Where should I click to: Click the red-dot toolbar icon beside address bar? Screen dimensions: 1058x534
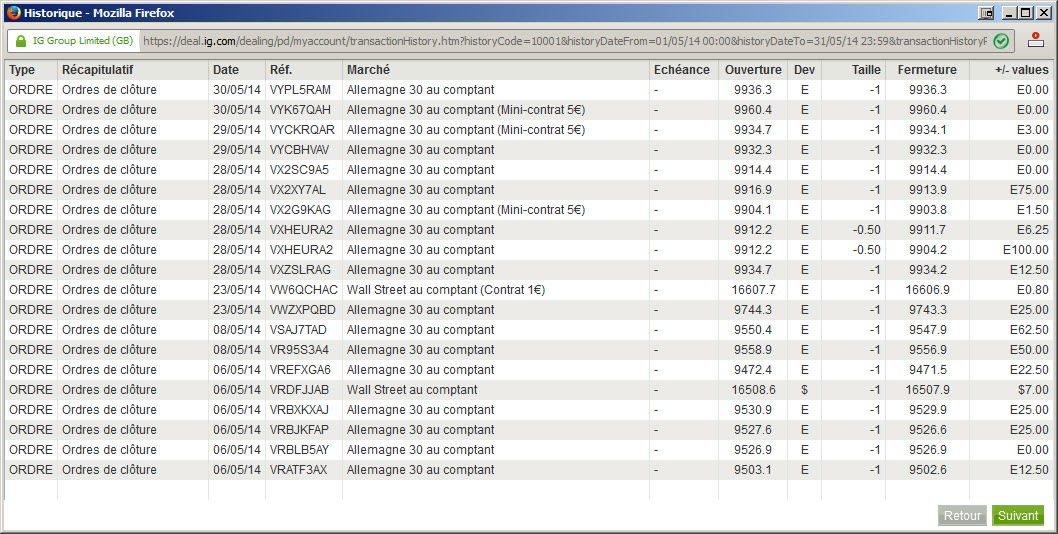click(1036, 41)
